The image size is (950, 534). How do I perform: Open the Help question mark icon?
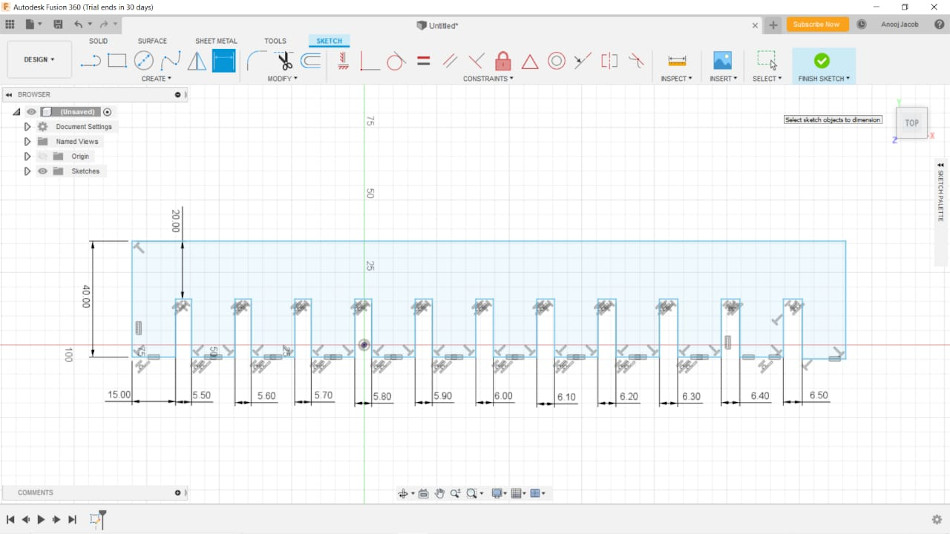tap(939, 24)
